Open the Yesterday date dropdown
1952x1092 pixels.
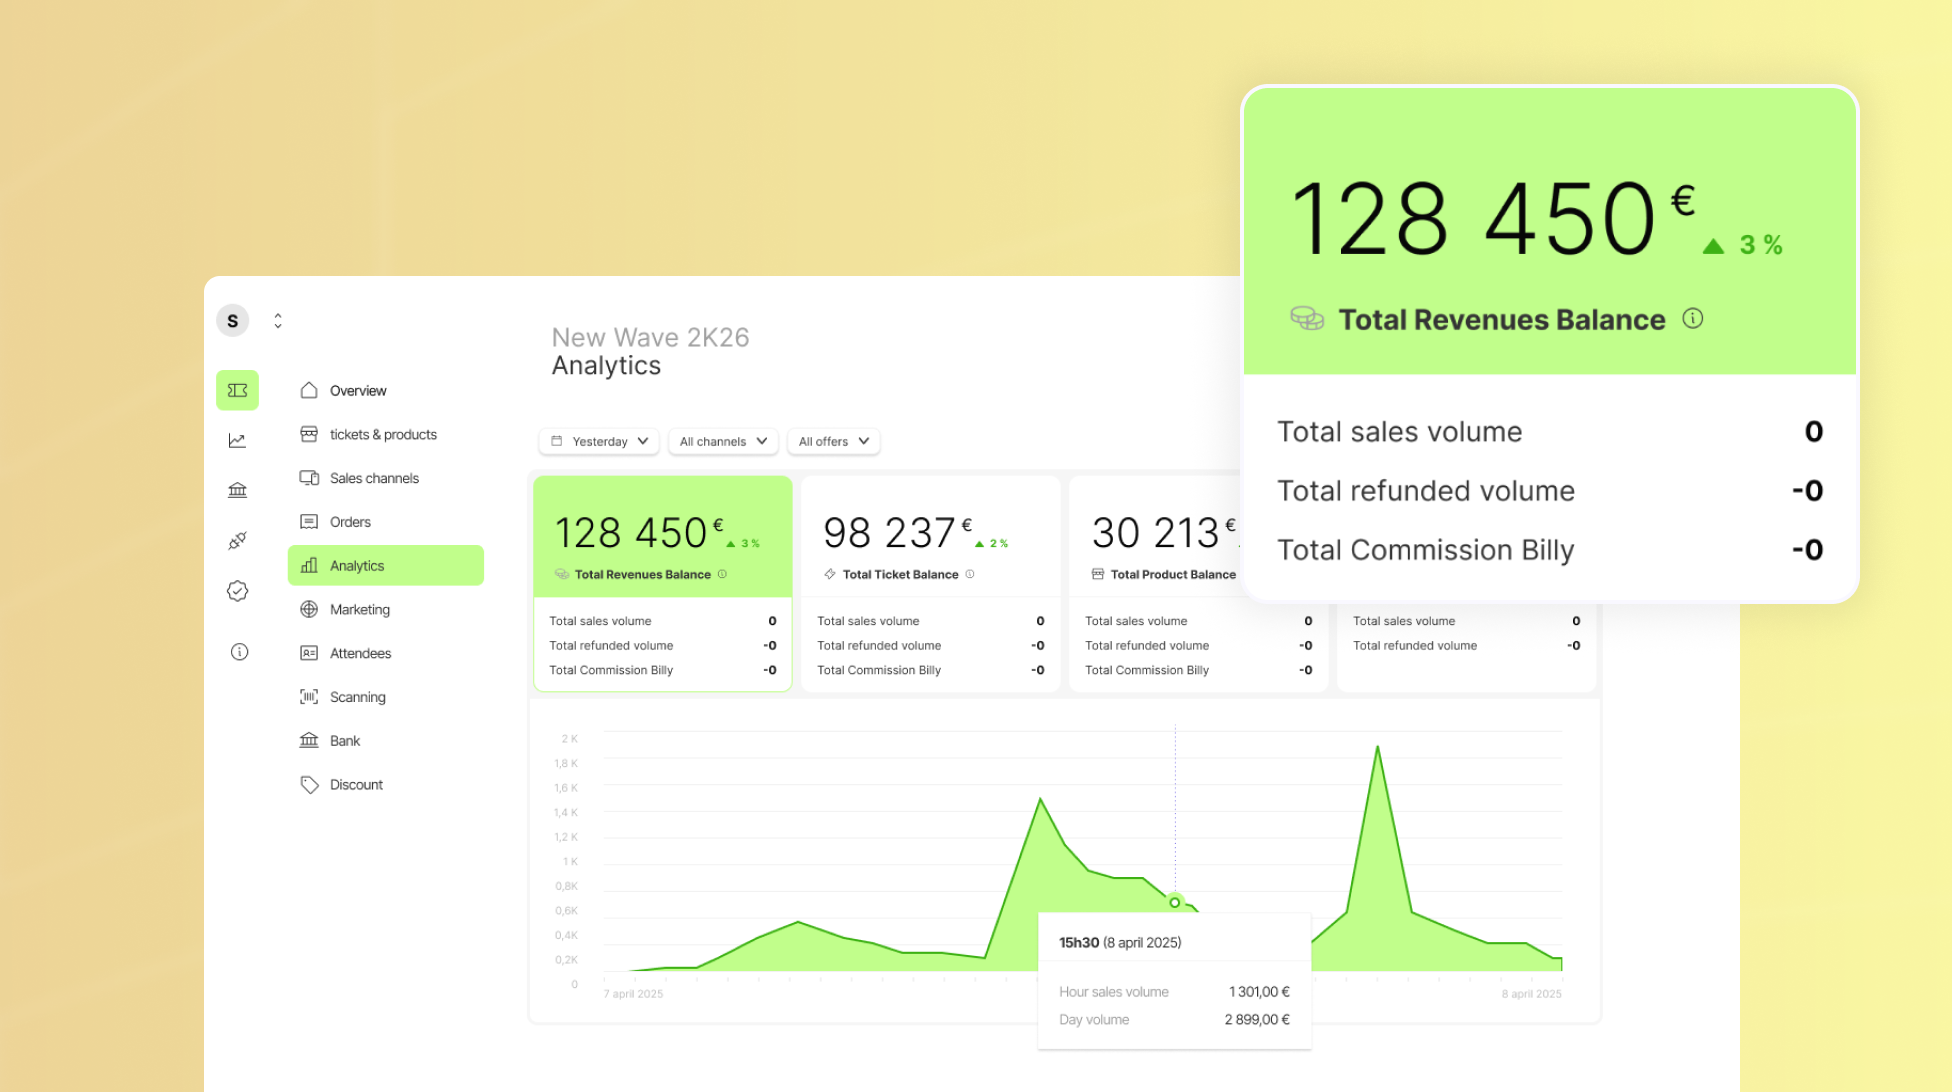599,441
